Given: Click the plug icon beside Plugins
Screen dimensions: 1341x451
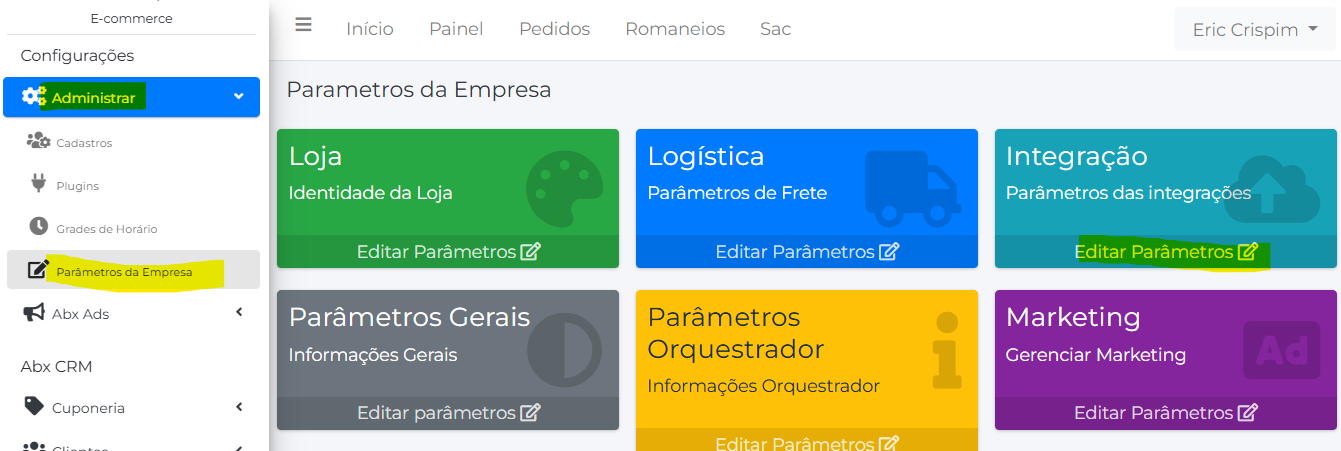Looking at the screenshot, I should (39, 184).
